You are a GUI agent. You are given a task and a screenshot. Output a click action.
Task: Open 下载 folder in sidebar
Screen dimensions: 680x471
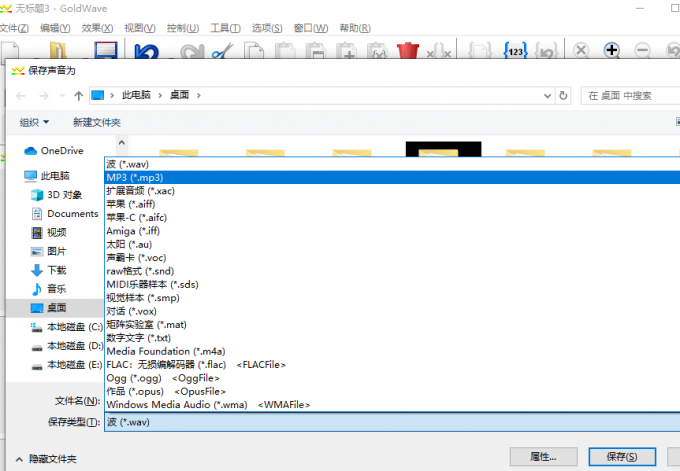coord(49,271)
